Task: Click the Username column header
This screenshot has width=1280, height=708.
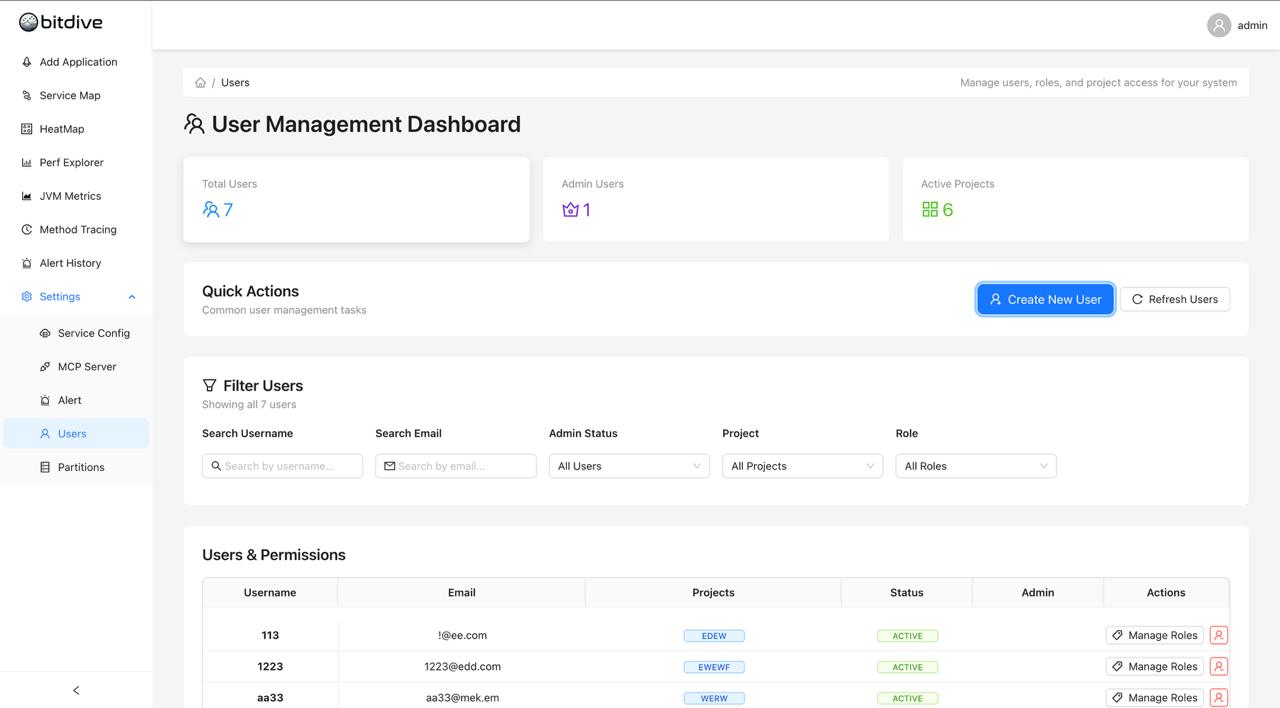Action: (270, 592)
